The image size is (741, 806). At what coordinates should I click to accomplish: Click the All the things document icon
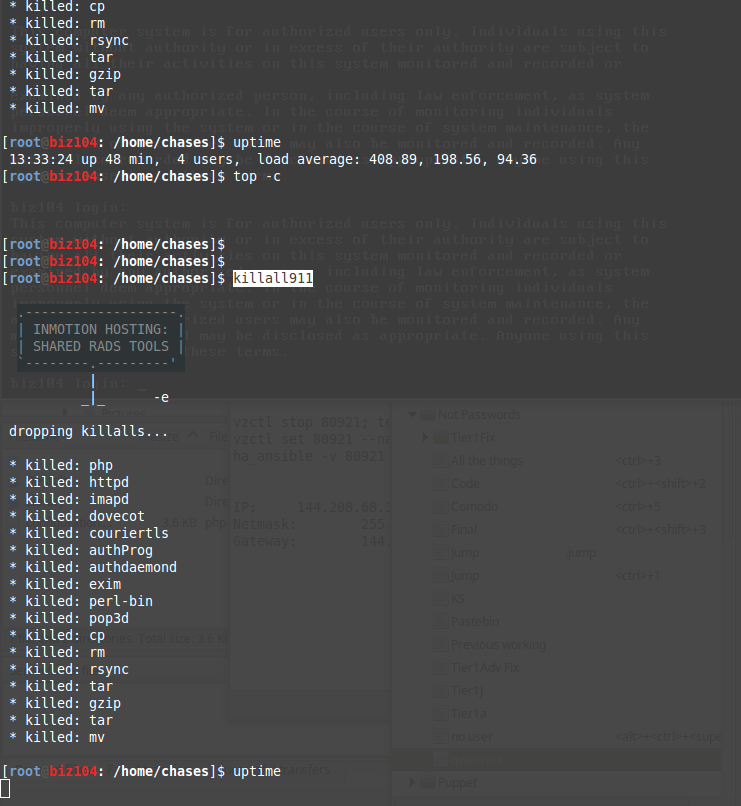(x=441, y=461)
